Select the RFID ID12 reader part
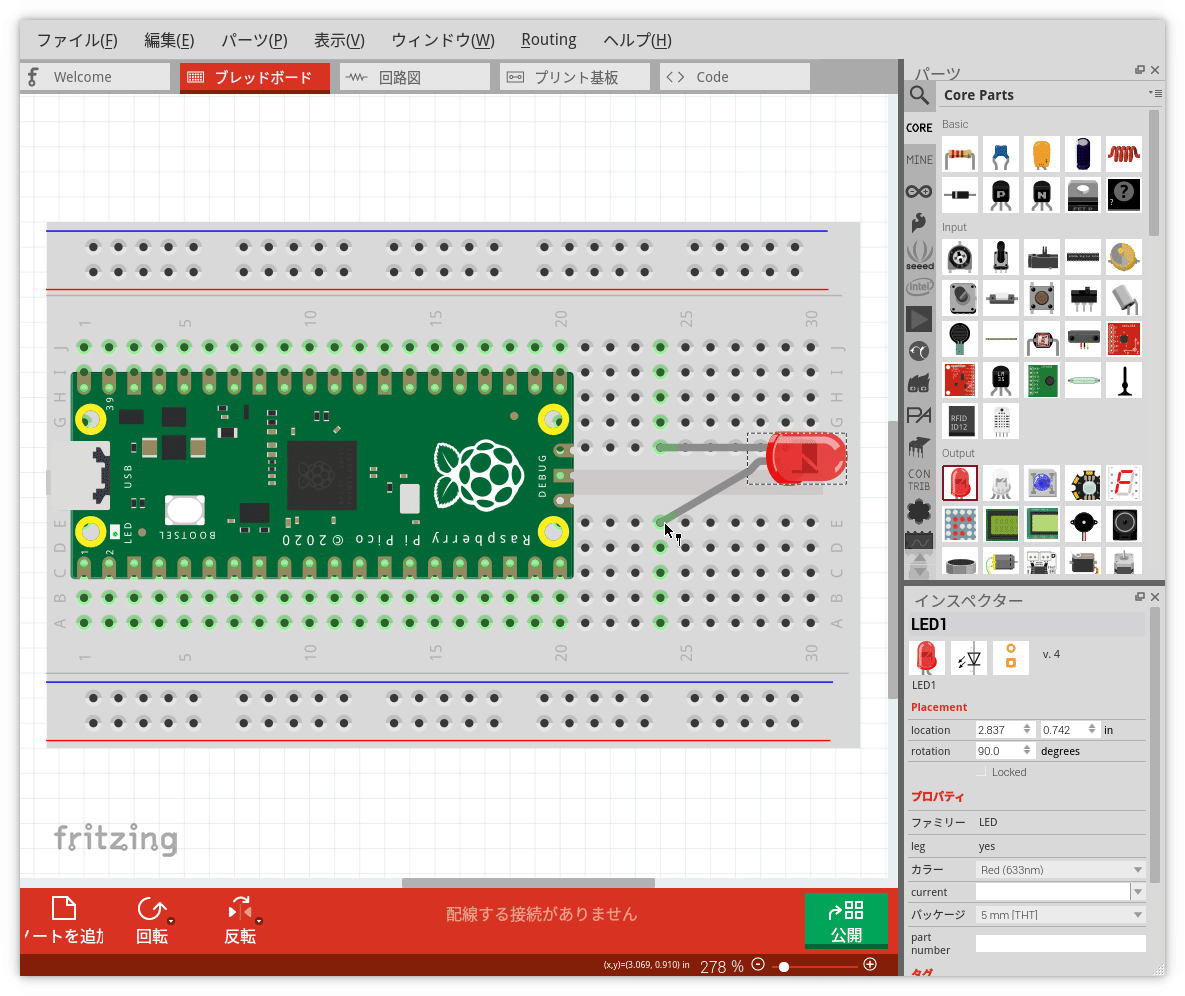Viewport: 1185px width, 996px height. click(x=960, y=421)
